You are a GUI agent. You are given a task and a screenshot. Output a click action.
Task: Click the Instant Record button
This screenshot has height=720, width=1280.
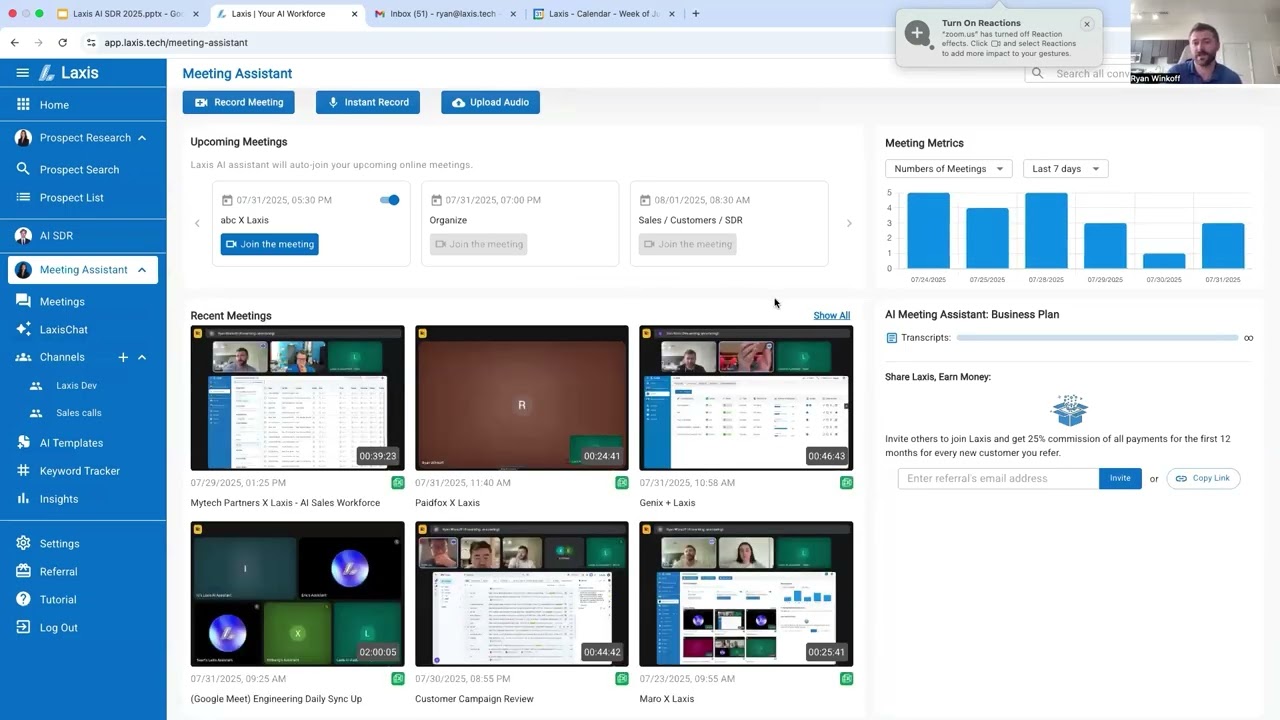click(x=368, y=102)
